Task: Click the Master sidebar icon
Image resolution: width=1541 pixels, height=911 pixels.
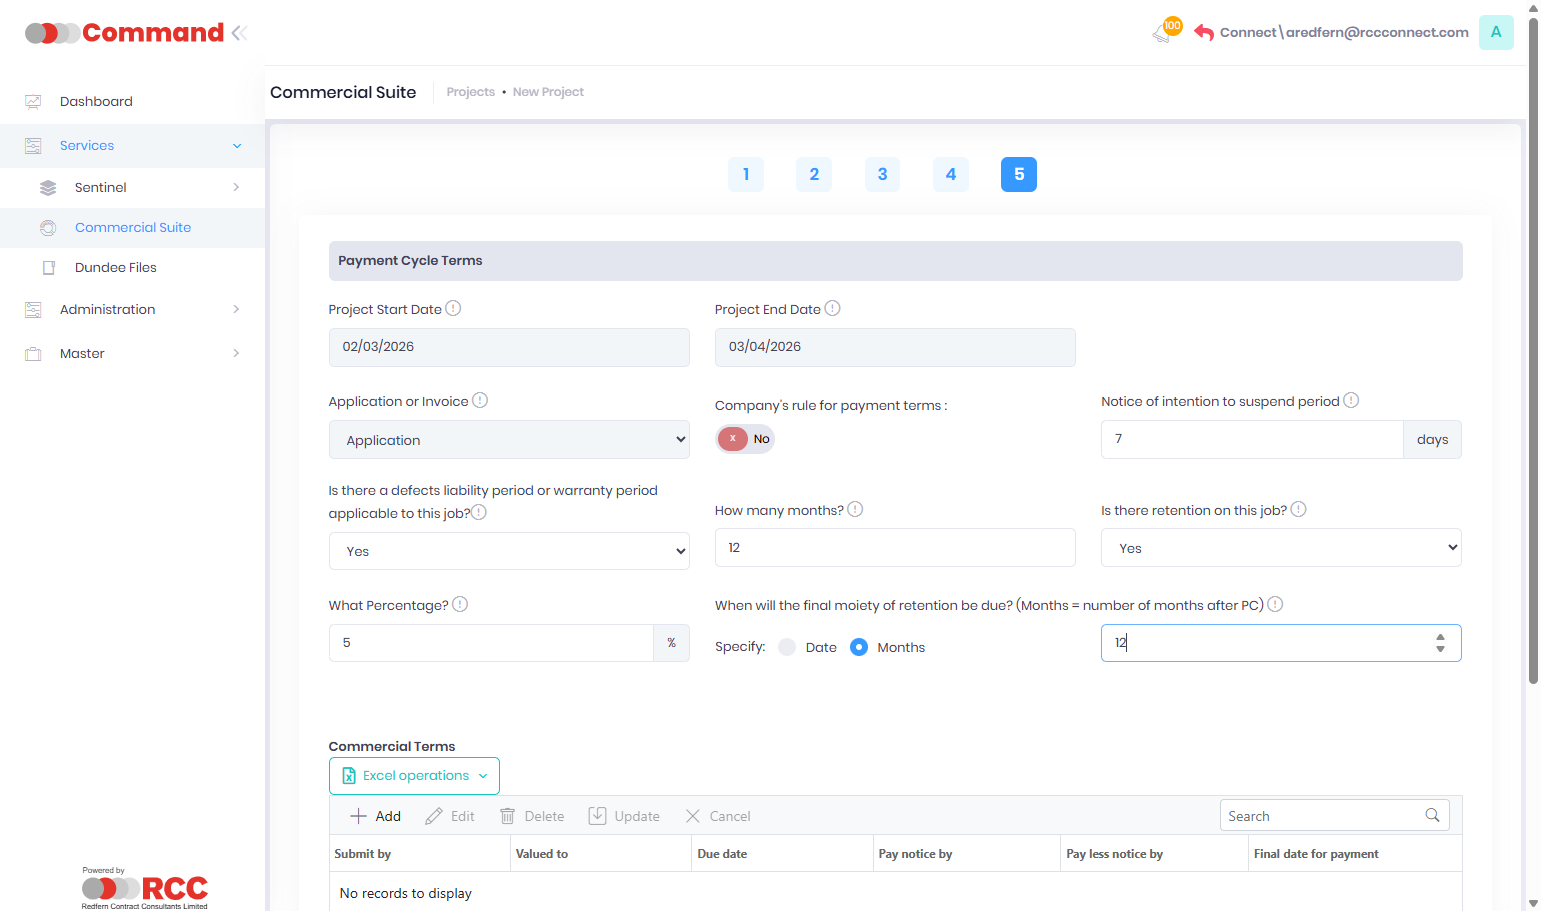Action: [x=33, y=353]
